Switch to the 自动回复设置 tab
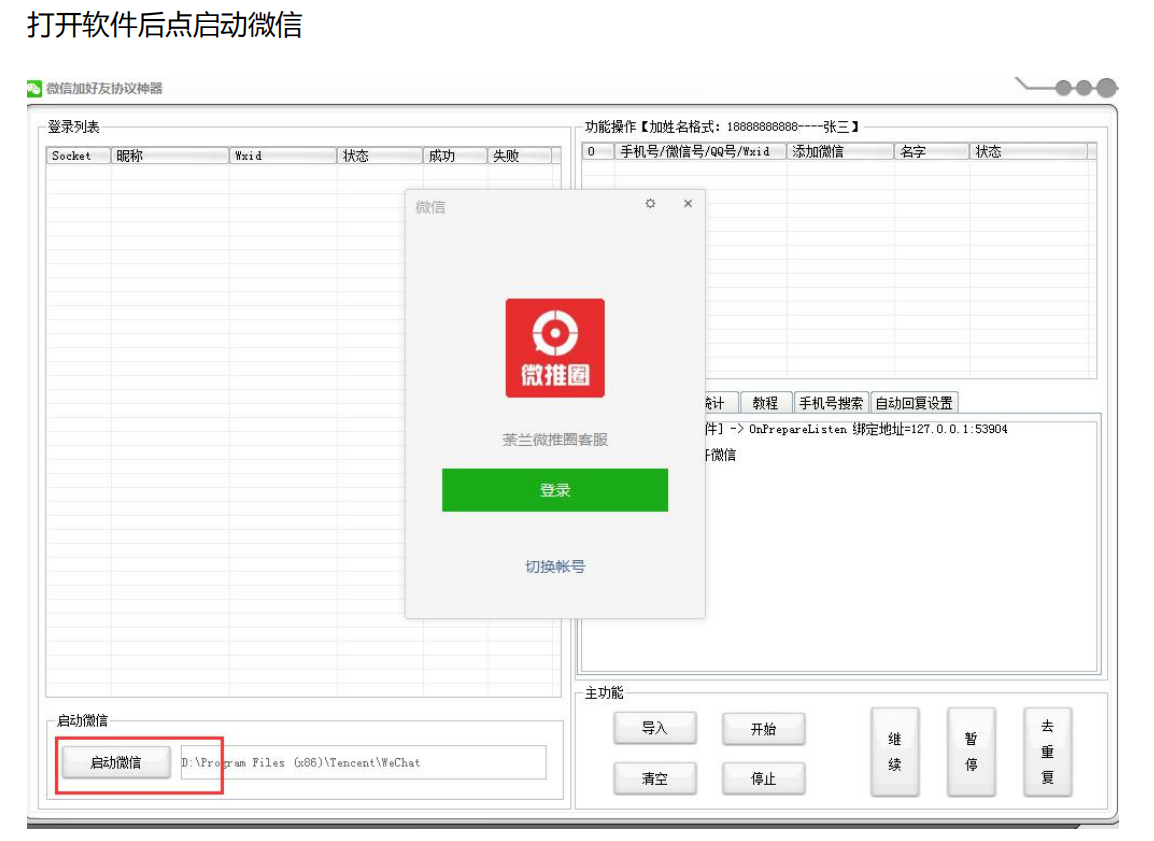The width and height of the screenshot is (1154, 841). tap(914, 402)
